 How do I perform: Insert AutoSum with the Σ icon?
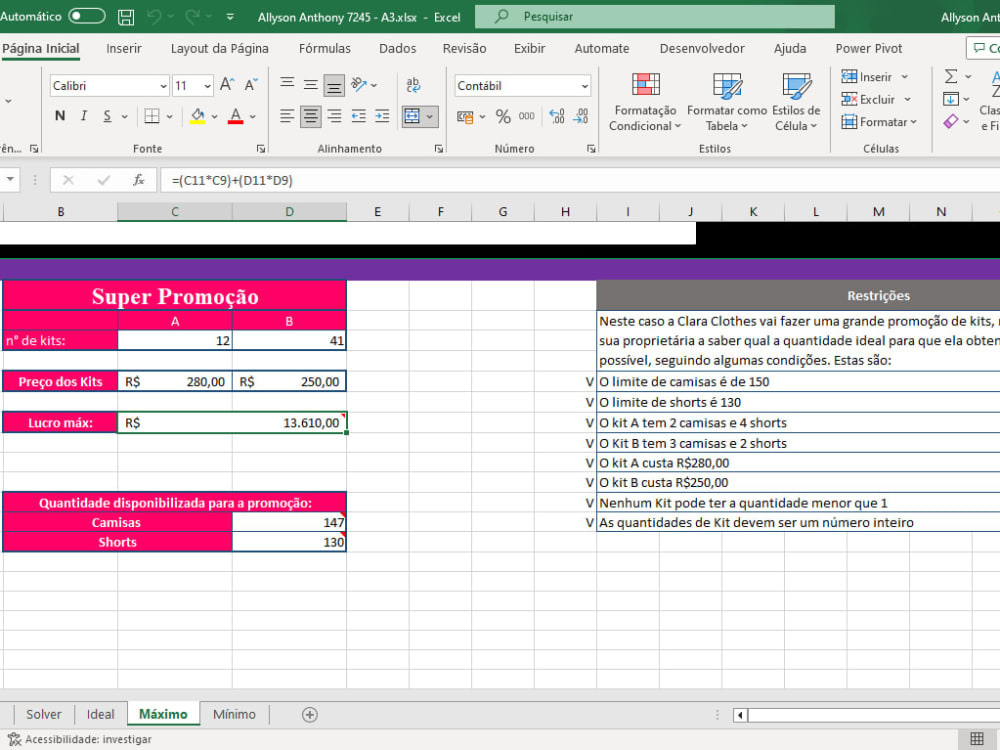[950, 76]
